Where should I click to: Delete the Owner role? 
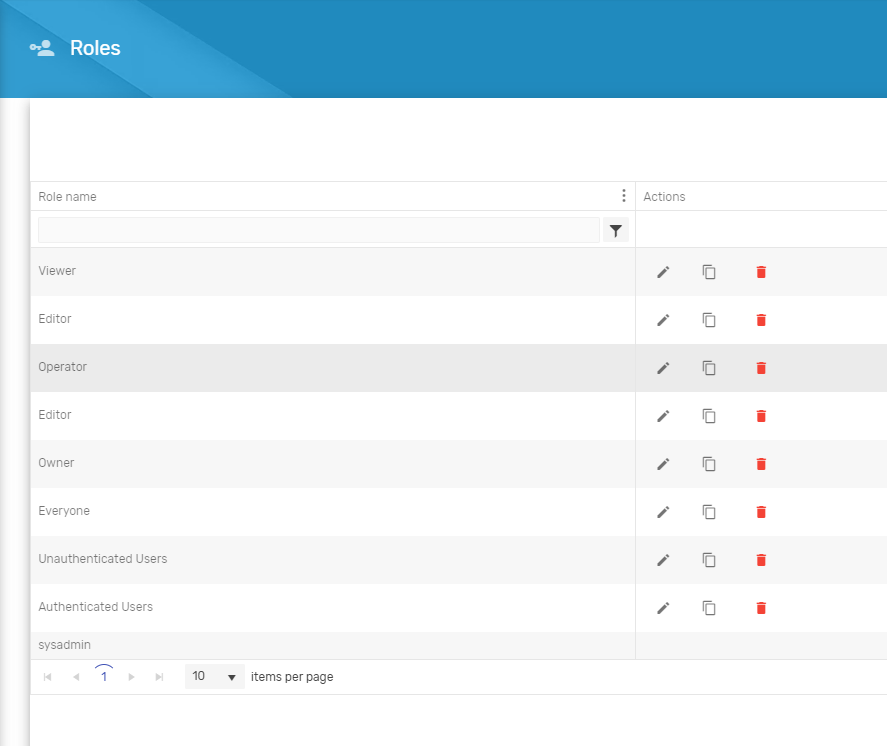click(x=761, y=464)
